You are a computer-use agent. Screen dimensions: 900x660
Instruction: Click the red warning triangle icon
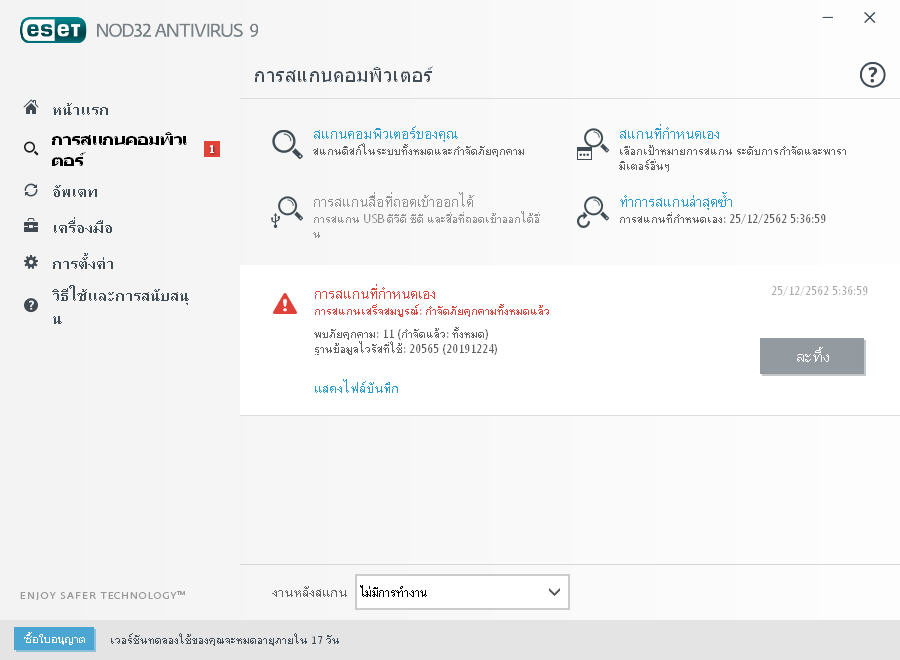click(x=285, y=304)
